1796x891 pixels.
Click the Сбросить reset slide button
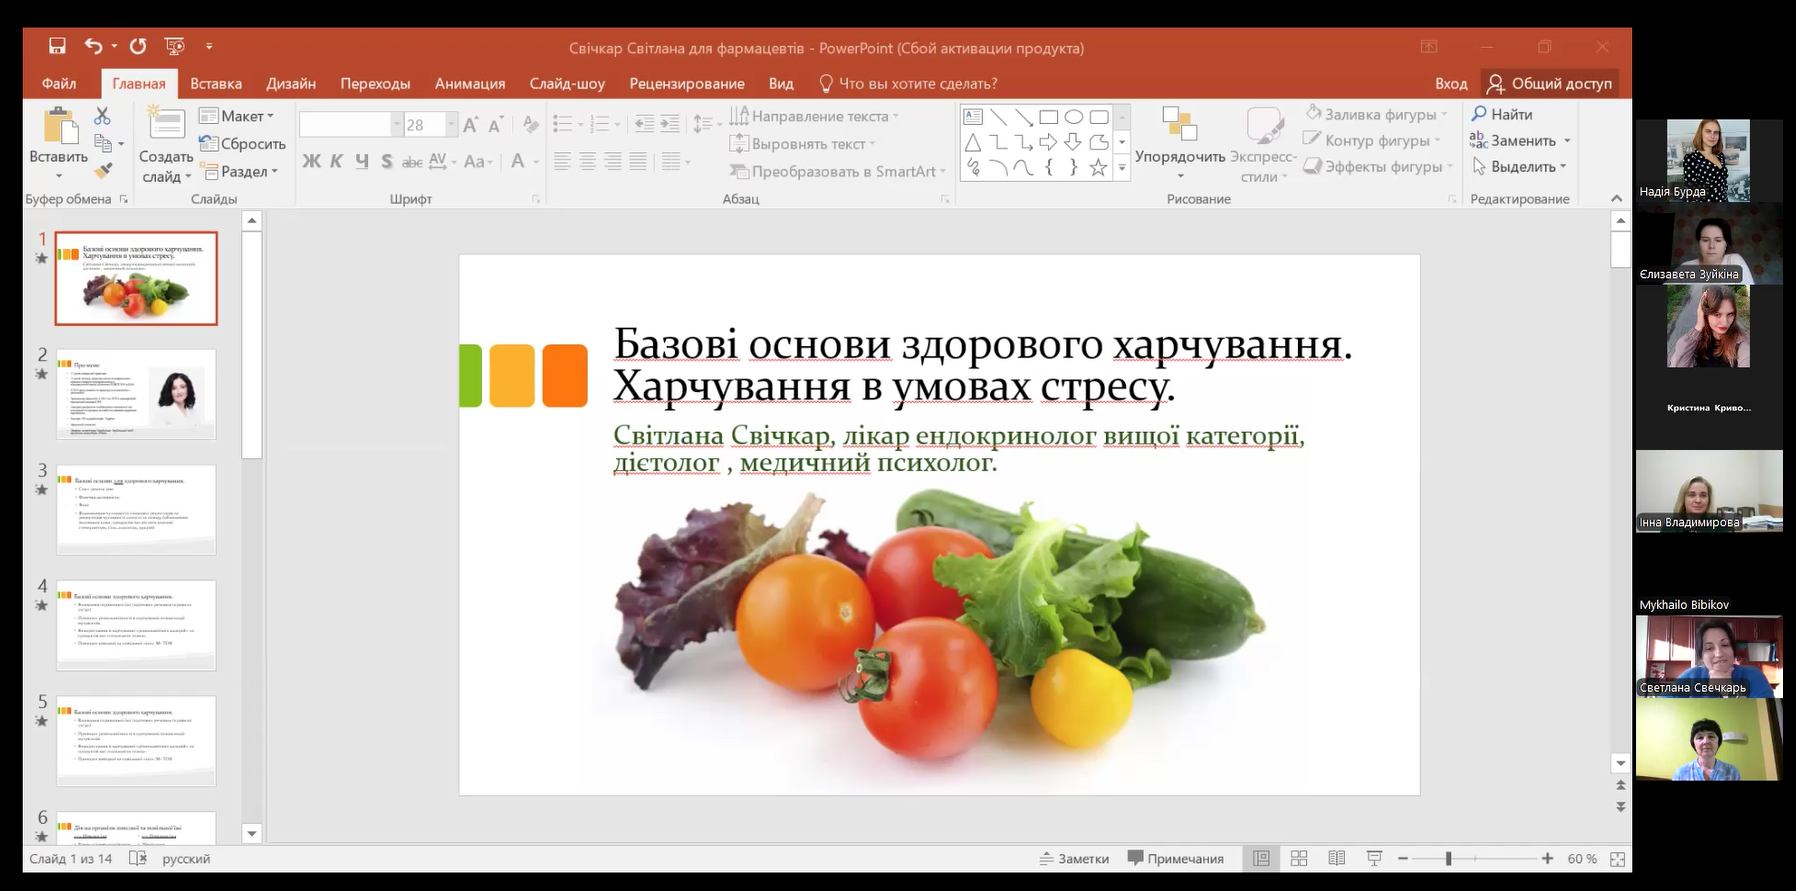click(242, 144)
